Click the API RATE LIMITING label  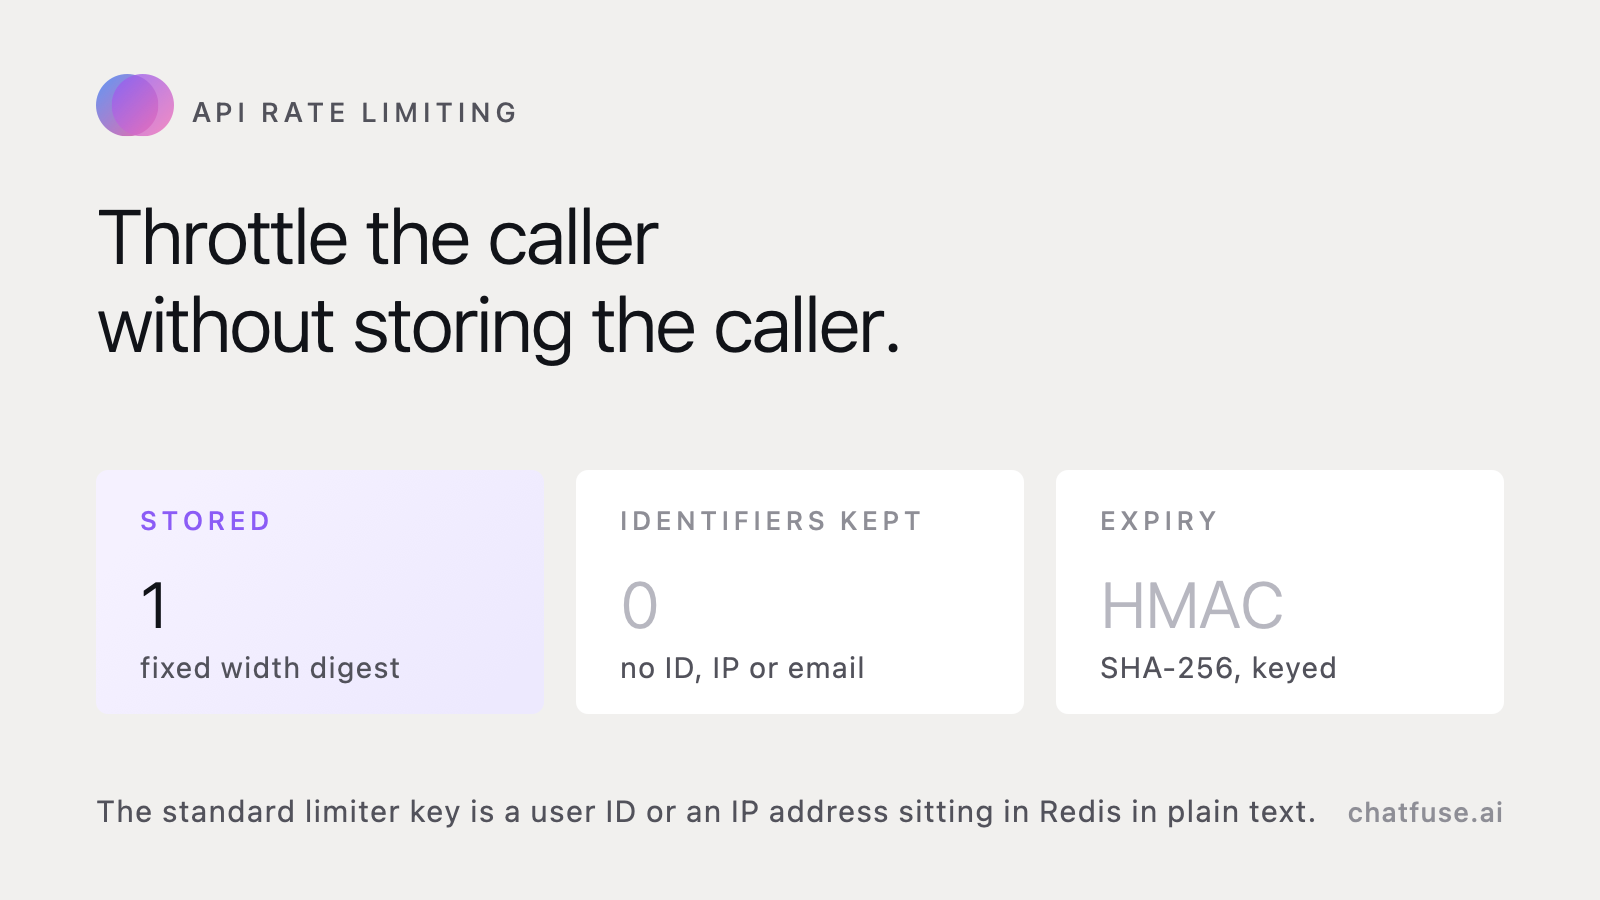(x=355, y=113)
